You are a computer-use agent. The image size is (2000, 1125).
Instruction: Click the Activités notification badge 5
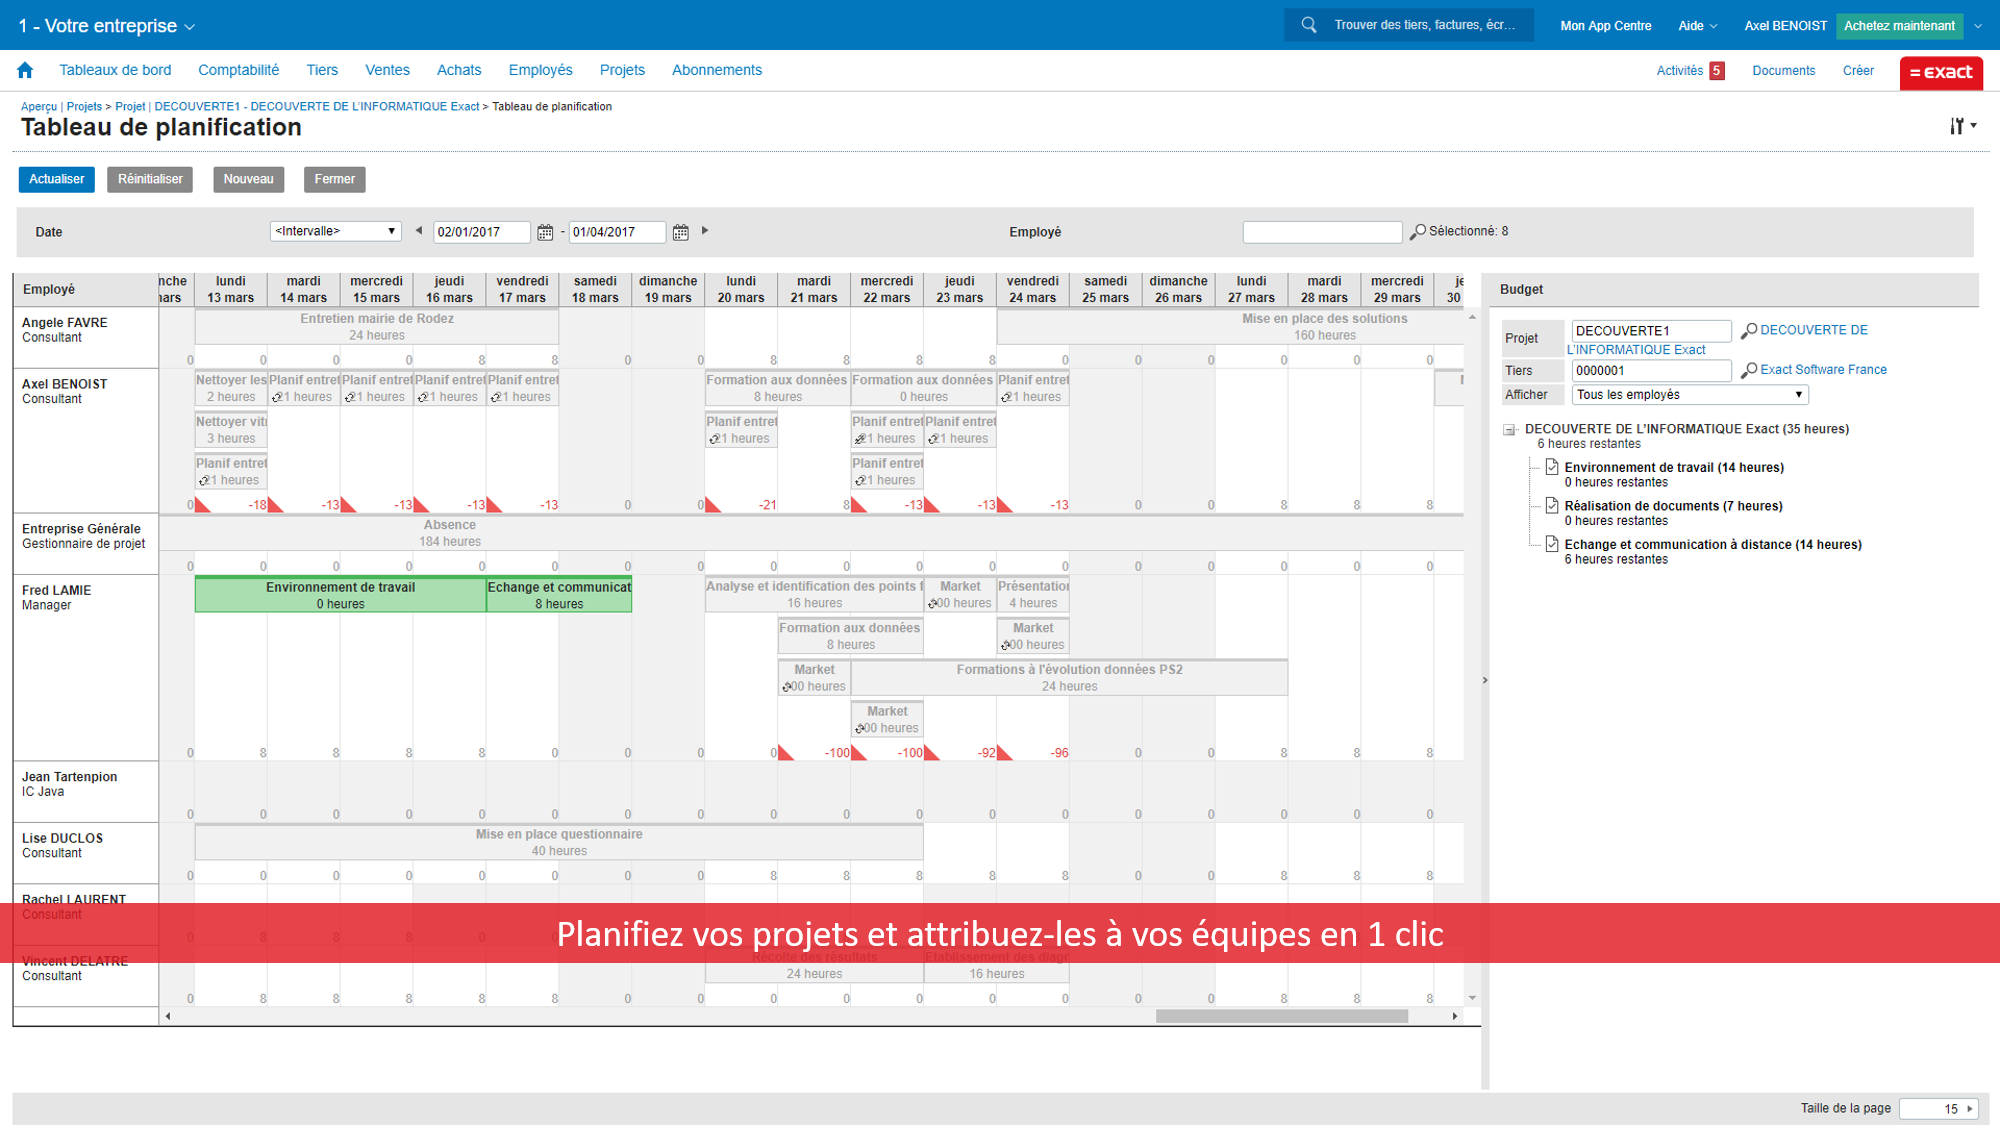coord(1717,71)
